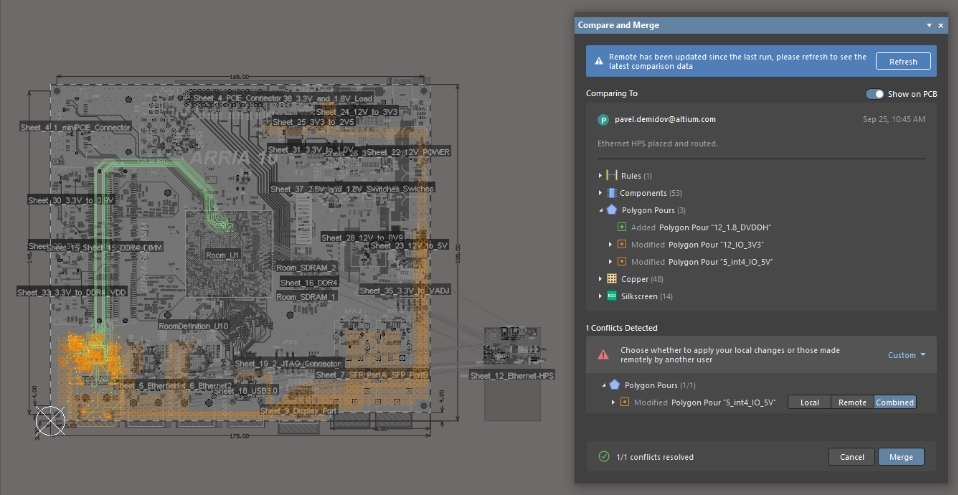Collapse the Polygon Pours (1/1) conflict group
This screenshot has height=495, width=958.
point(604,385)
